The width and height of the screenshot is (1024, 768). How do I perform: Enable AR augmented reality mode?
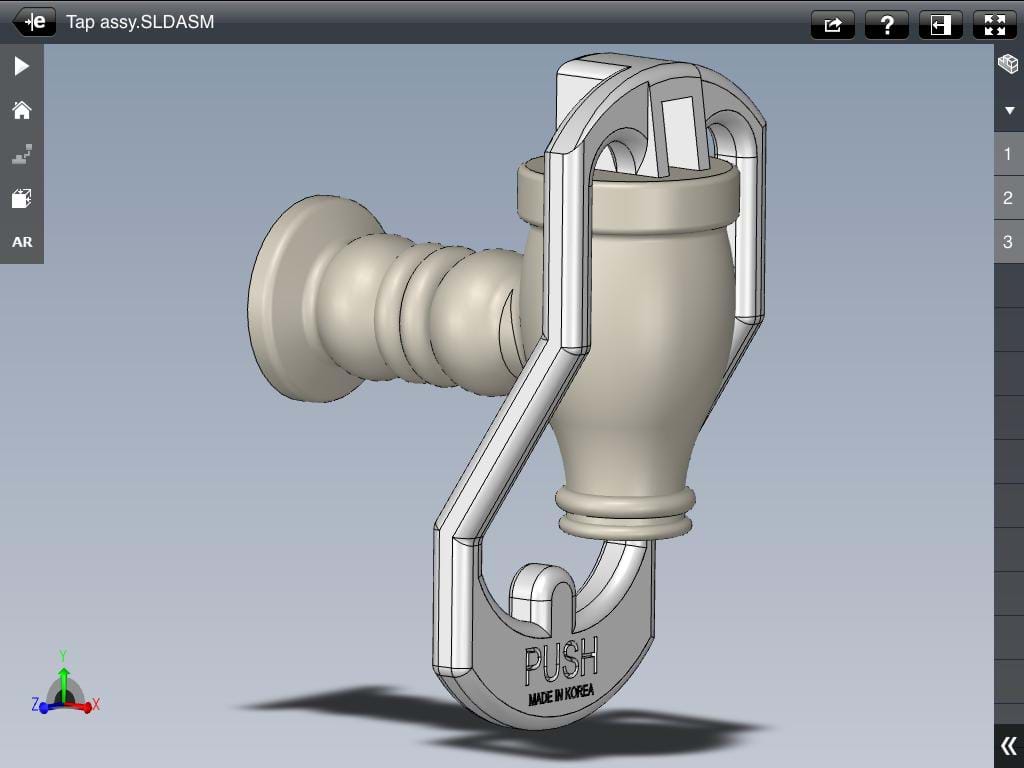tap(21, 242)
